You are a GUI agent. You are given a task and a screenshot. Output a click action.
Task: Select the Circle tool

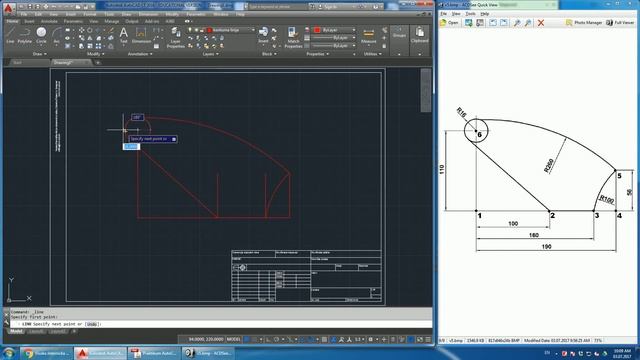(41, 35)
